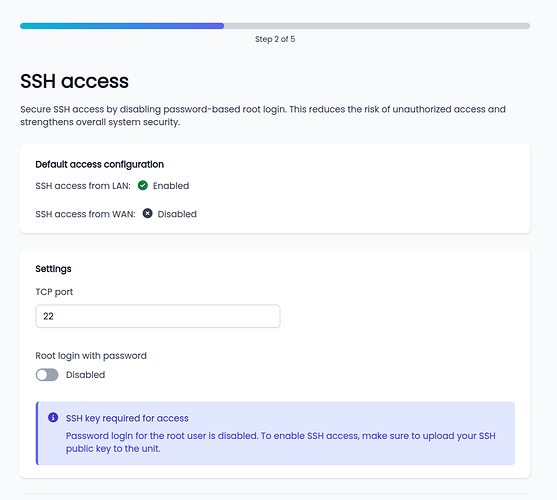This screenshot has height=500, width=557.
Task: Click the Disabled label beside toggle
Action: click(x=86, y=375)
